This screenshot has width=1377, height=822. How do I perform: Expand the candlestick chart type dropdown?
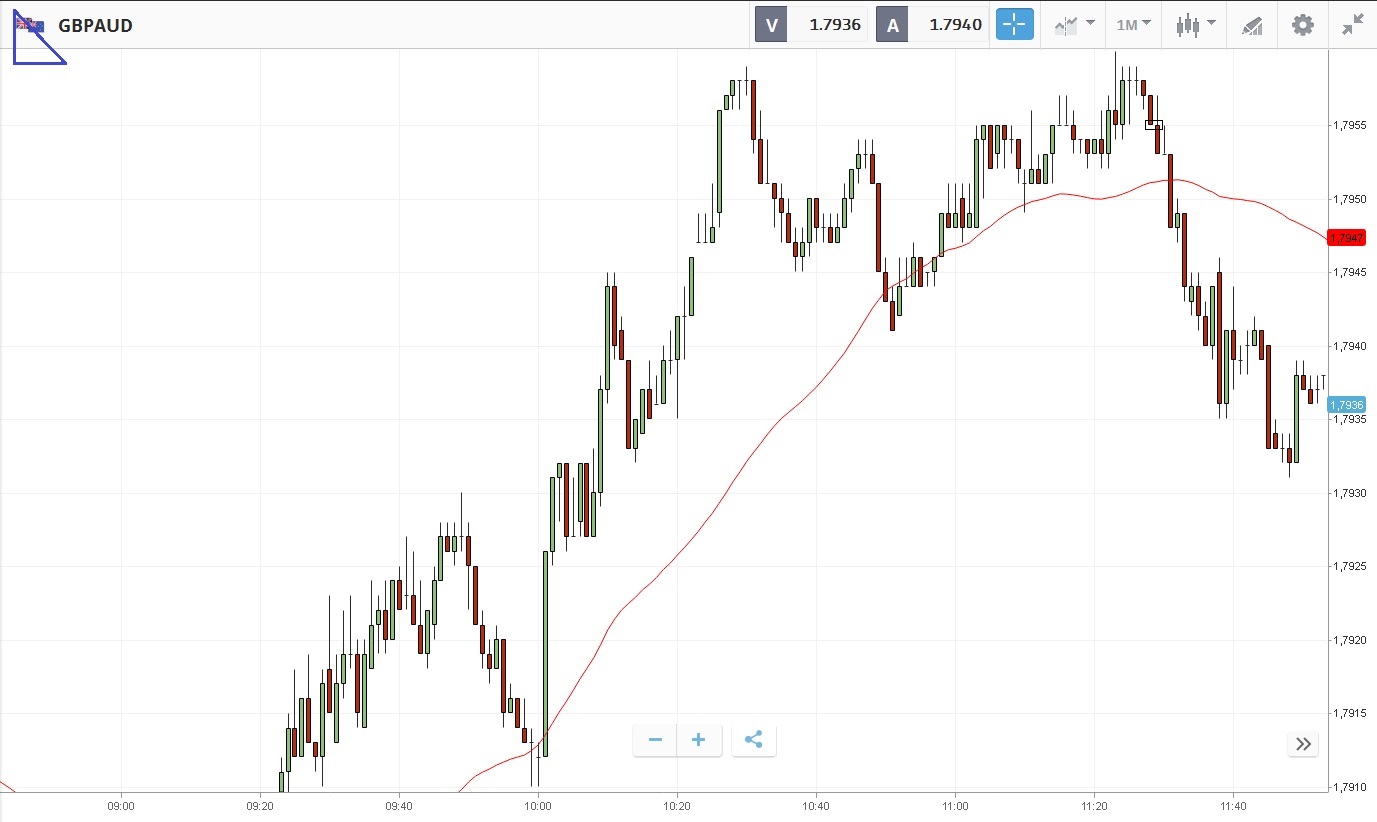click(x=1195, y=25)
